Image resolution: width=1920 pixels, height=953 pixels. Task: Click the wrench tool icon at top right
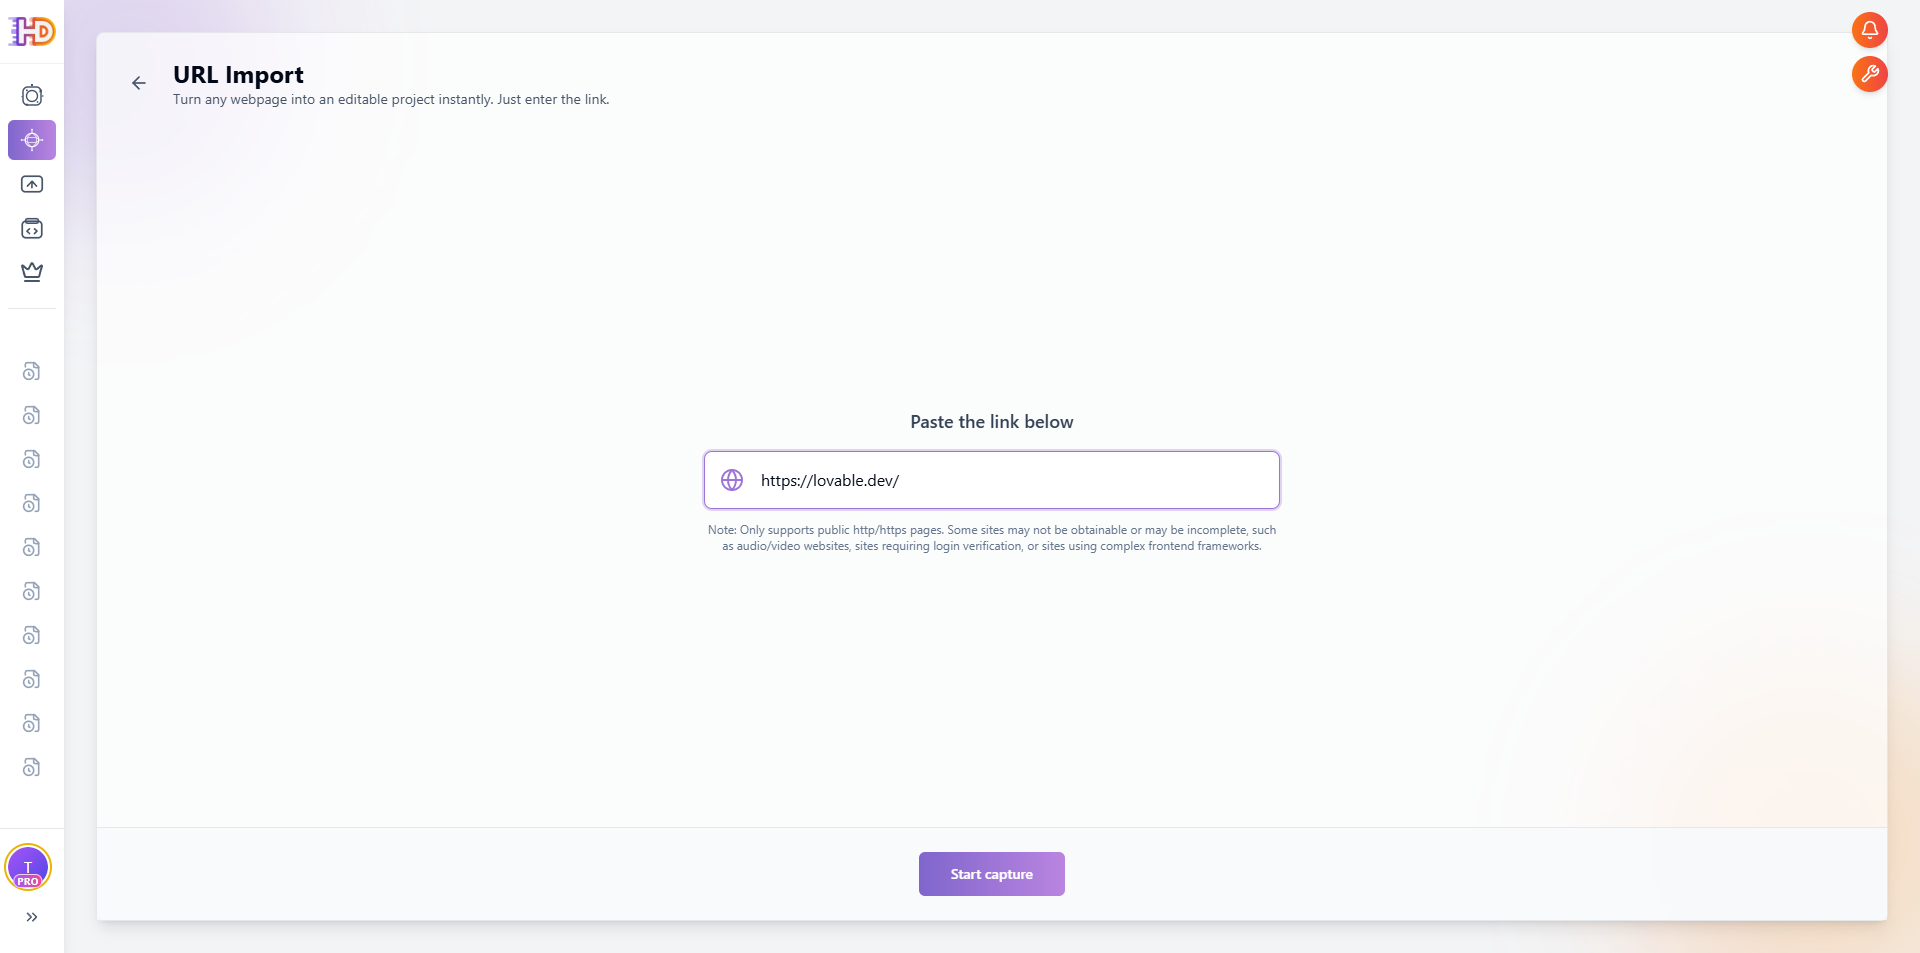(1870, 74)
